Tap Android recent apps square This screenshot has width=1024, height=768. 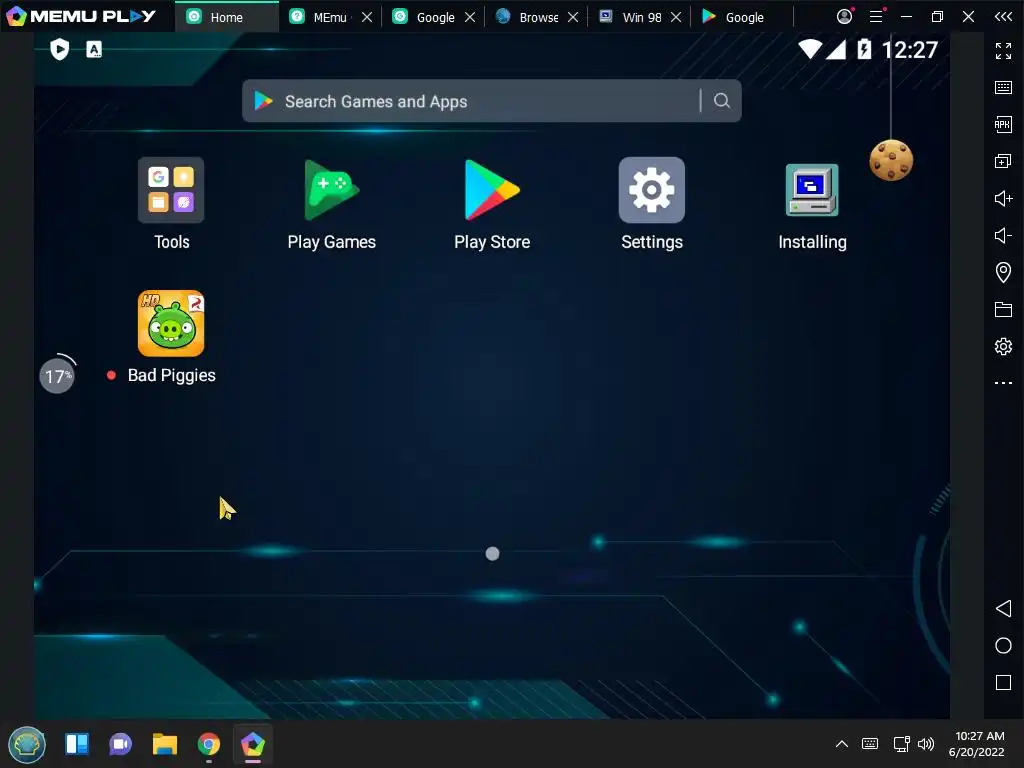[x=1003, y=682]
